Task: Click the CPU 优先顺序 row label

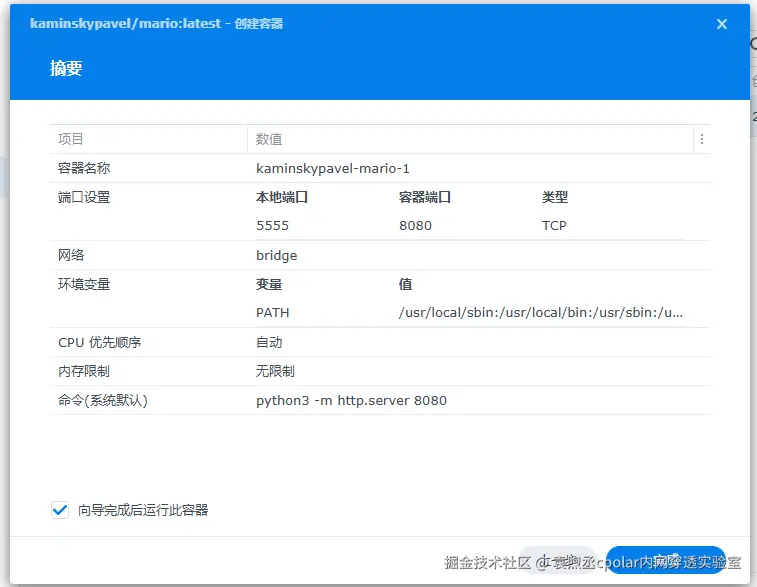Action: [x=99, y=342]
